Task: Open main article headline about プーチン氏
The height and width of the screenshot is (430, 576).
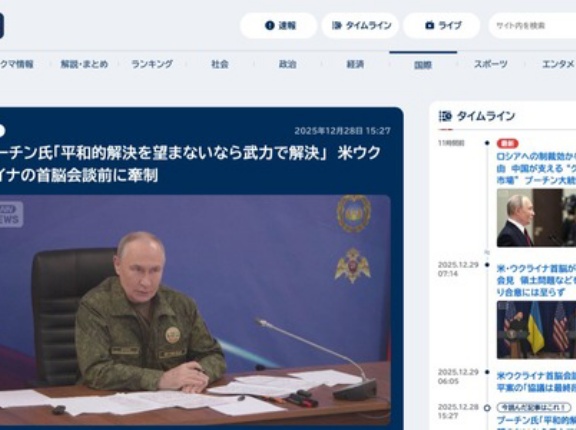Action: (189, 164)
